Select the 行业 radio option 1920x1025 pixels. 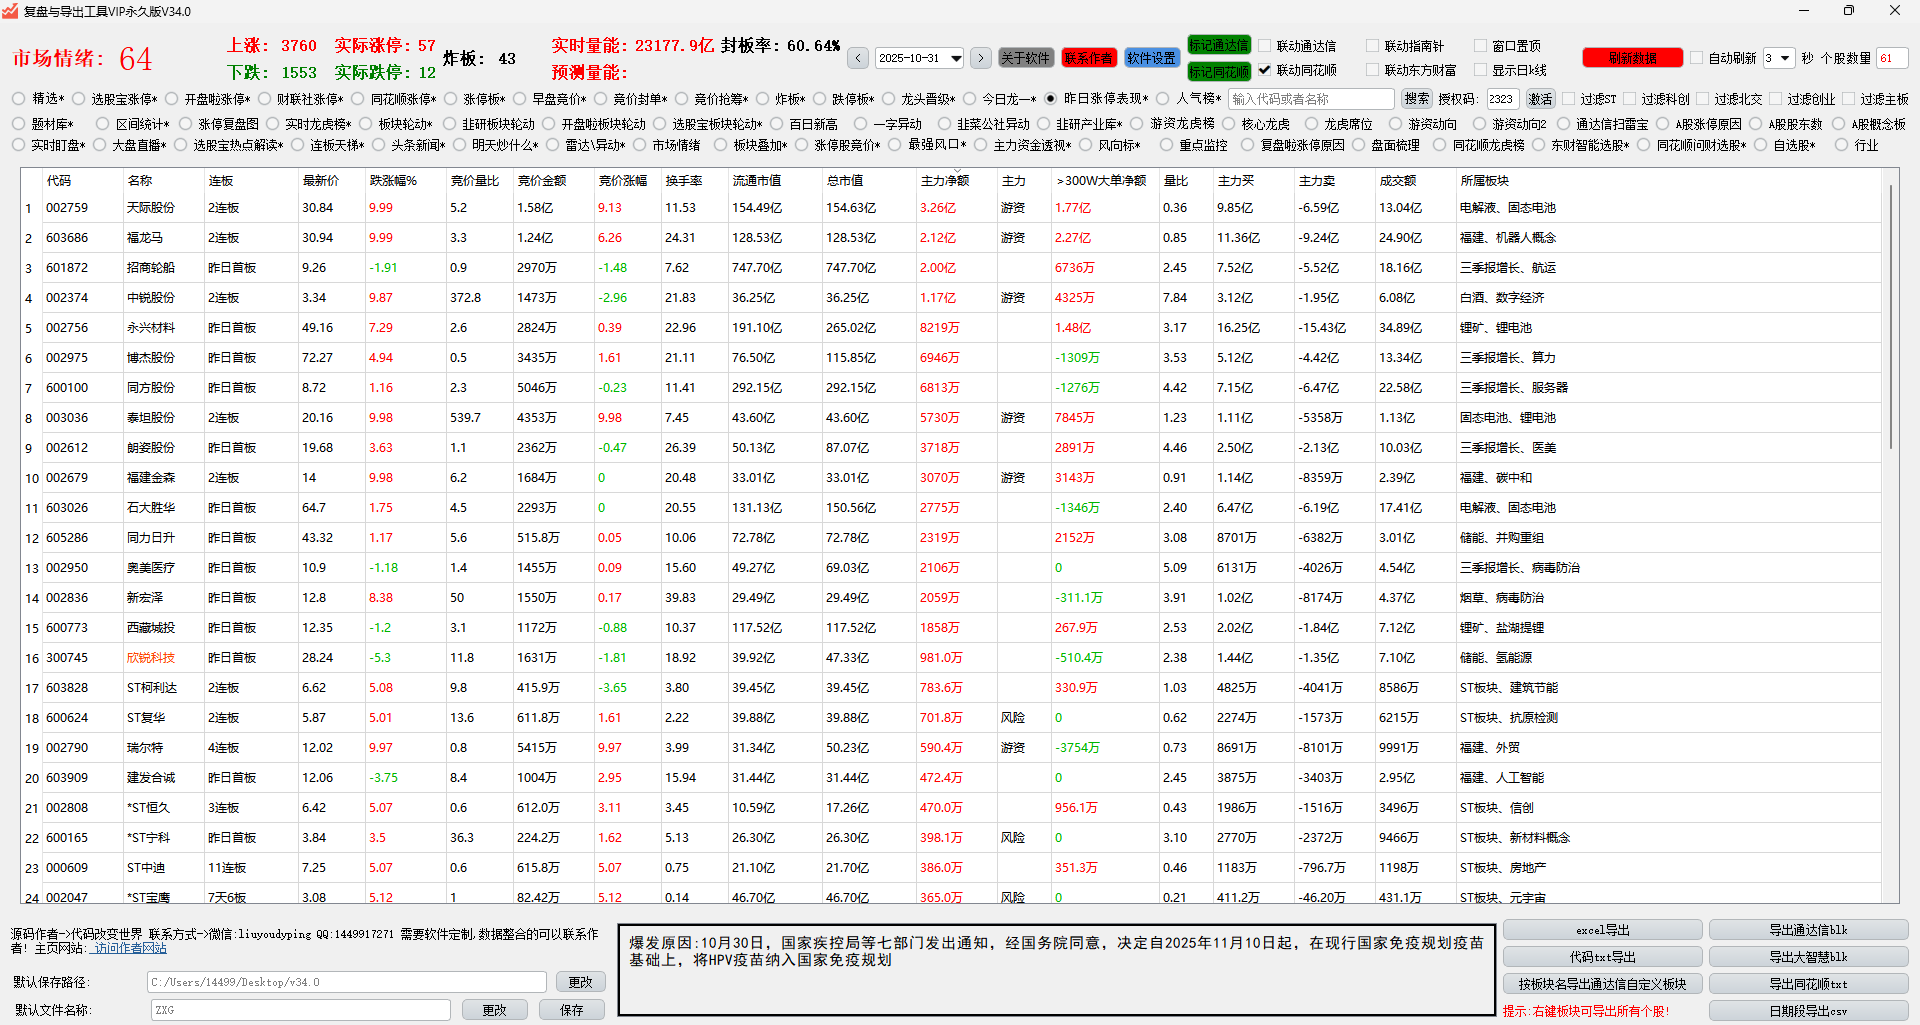point(1842,145)
